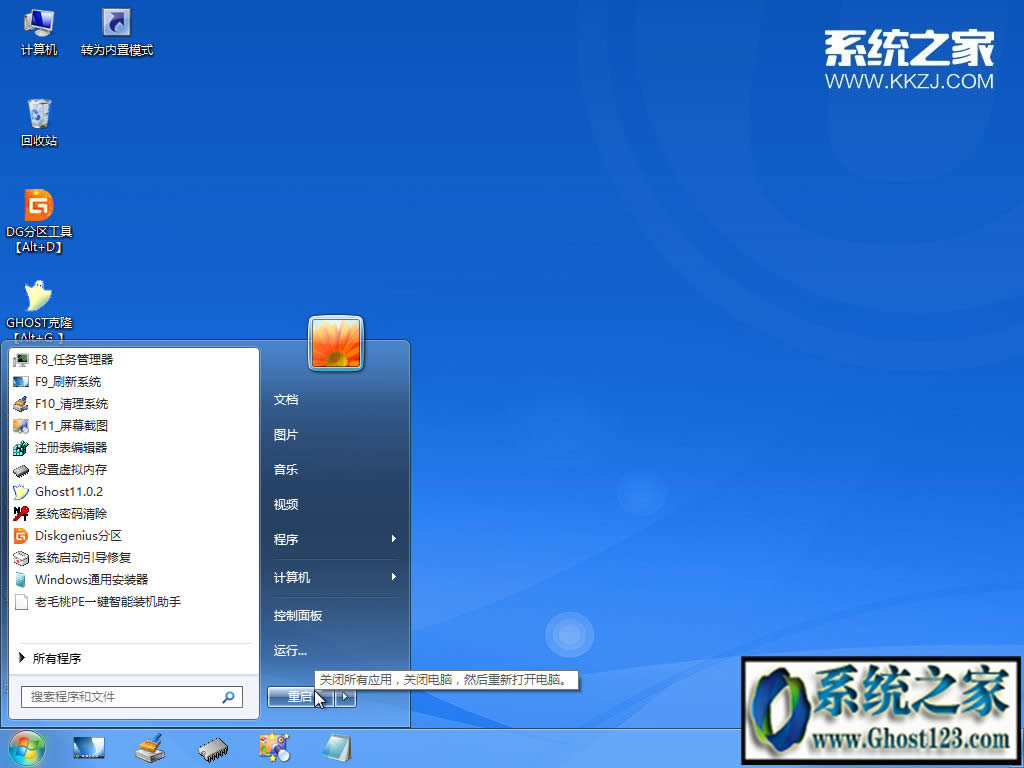The width and height of the screenshot is (1024, 768).
Task: Expand the 计算机 submenu arrow
Action: (392, 577)
